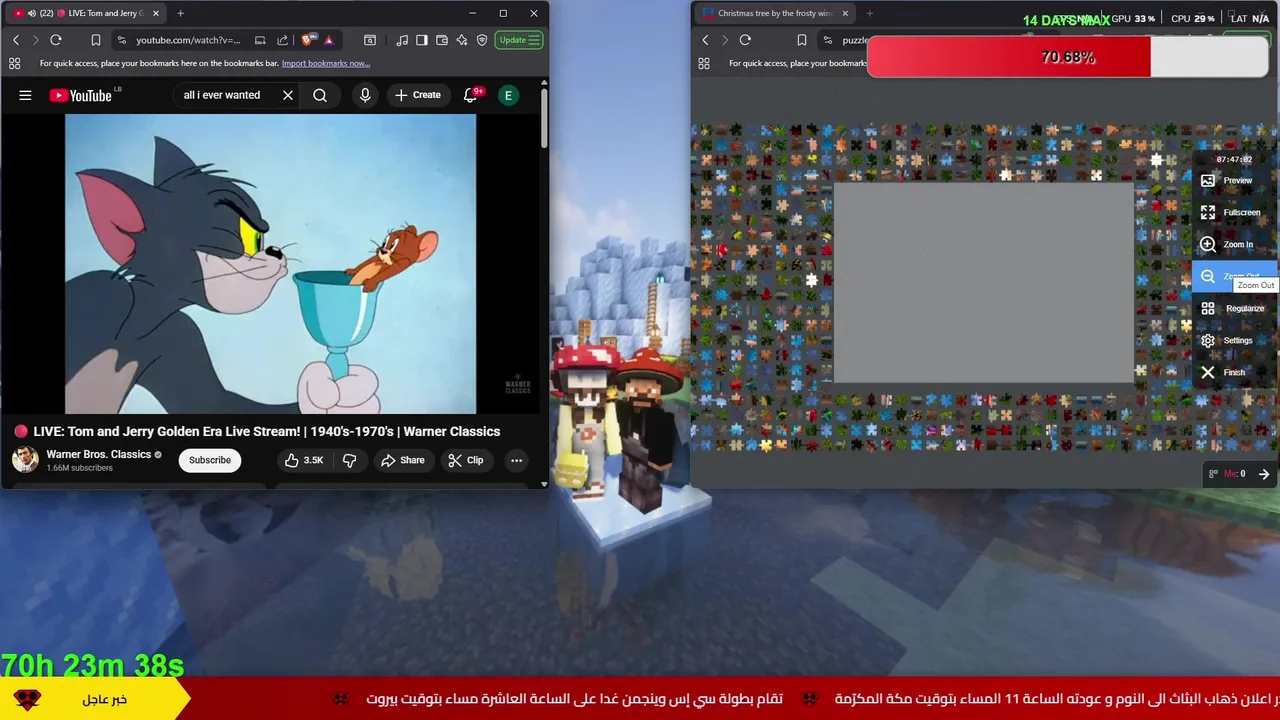Click the YouTube logo

81,95
